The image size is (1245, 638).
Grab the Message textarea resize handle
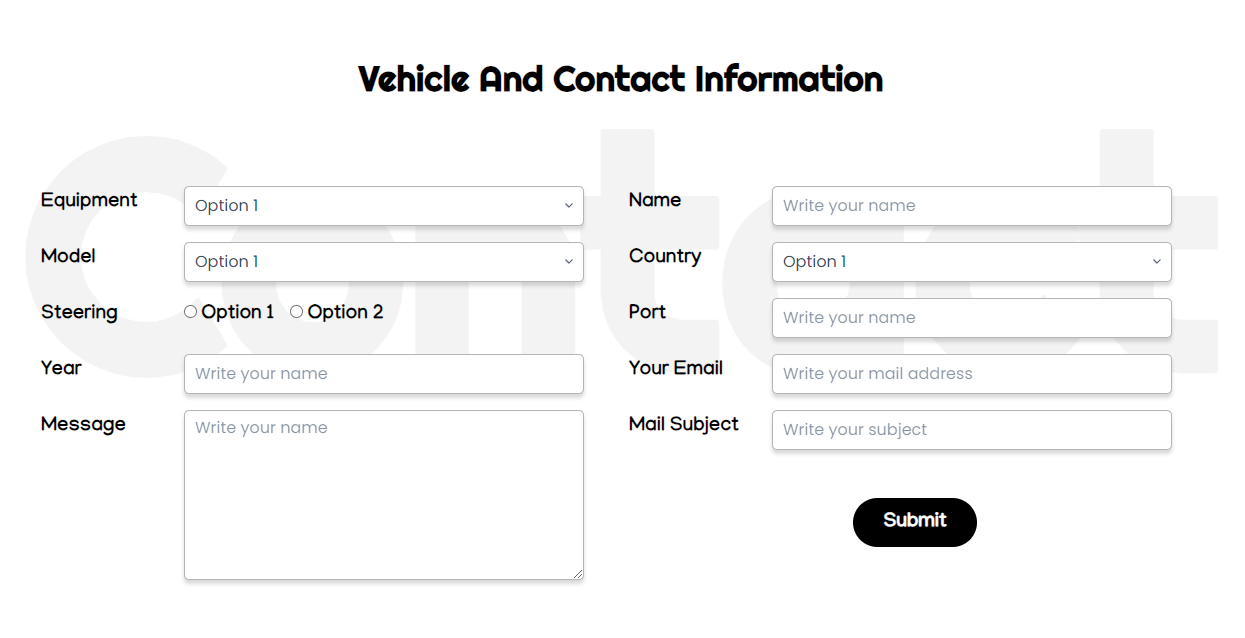click(577, 573)
